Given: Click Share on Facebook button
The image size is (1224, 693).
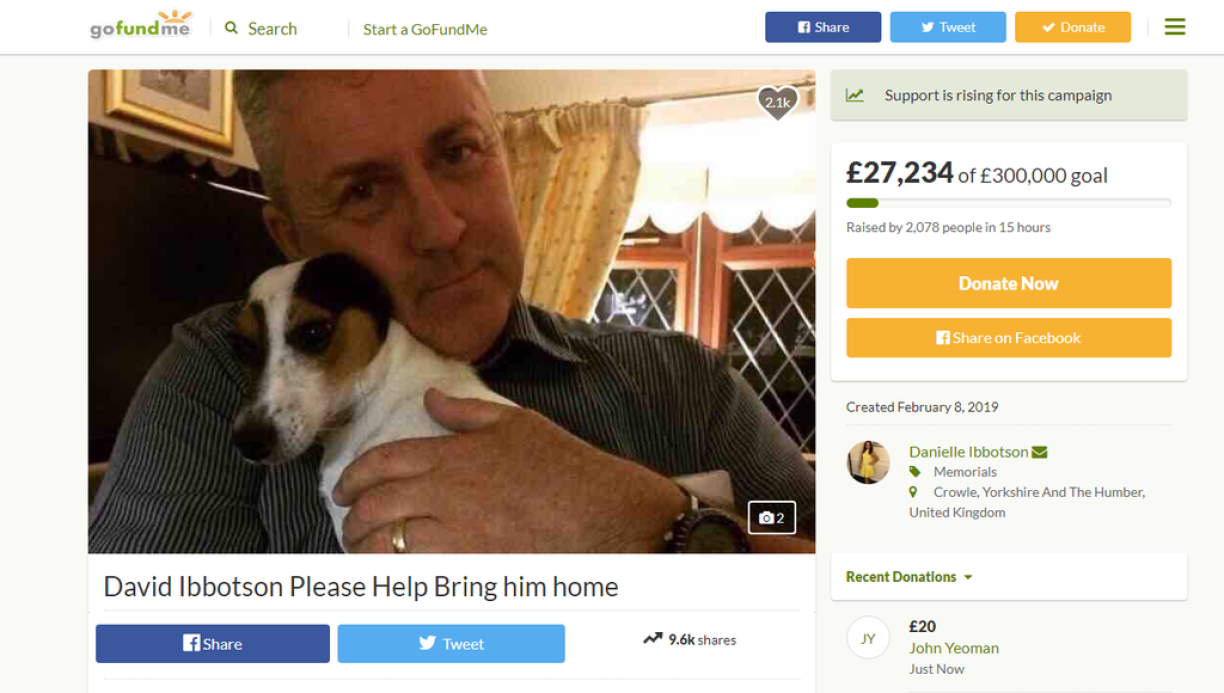Looking at the screenshot, I should [x=1008, y=338].
